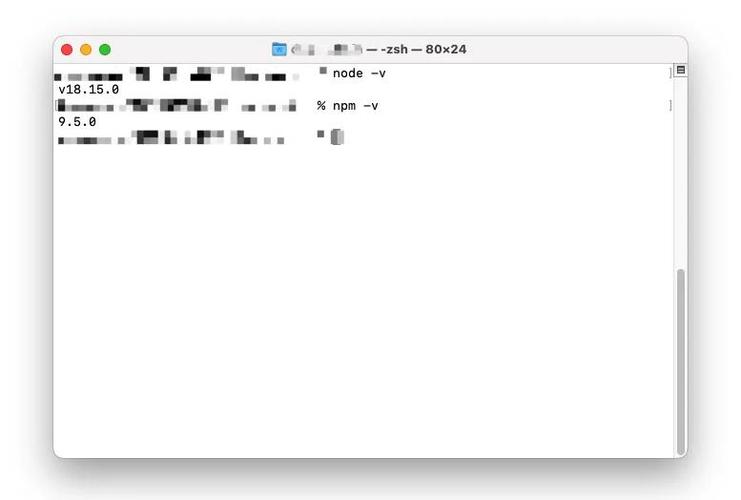
Task: Click the "npm -v" command text
Action: tap(356, 105)
